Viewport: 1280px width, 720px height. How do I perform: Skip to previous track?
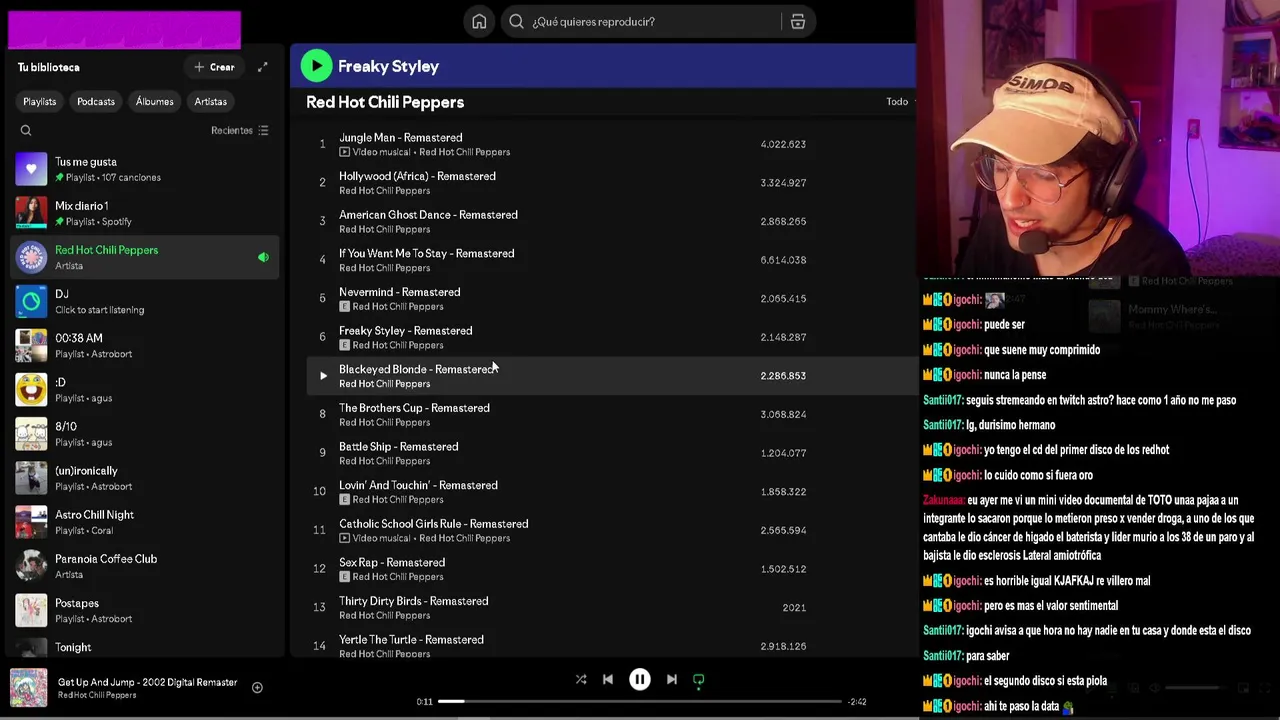607,679
